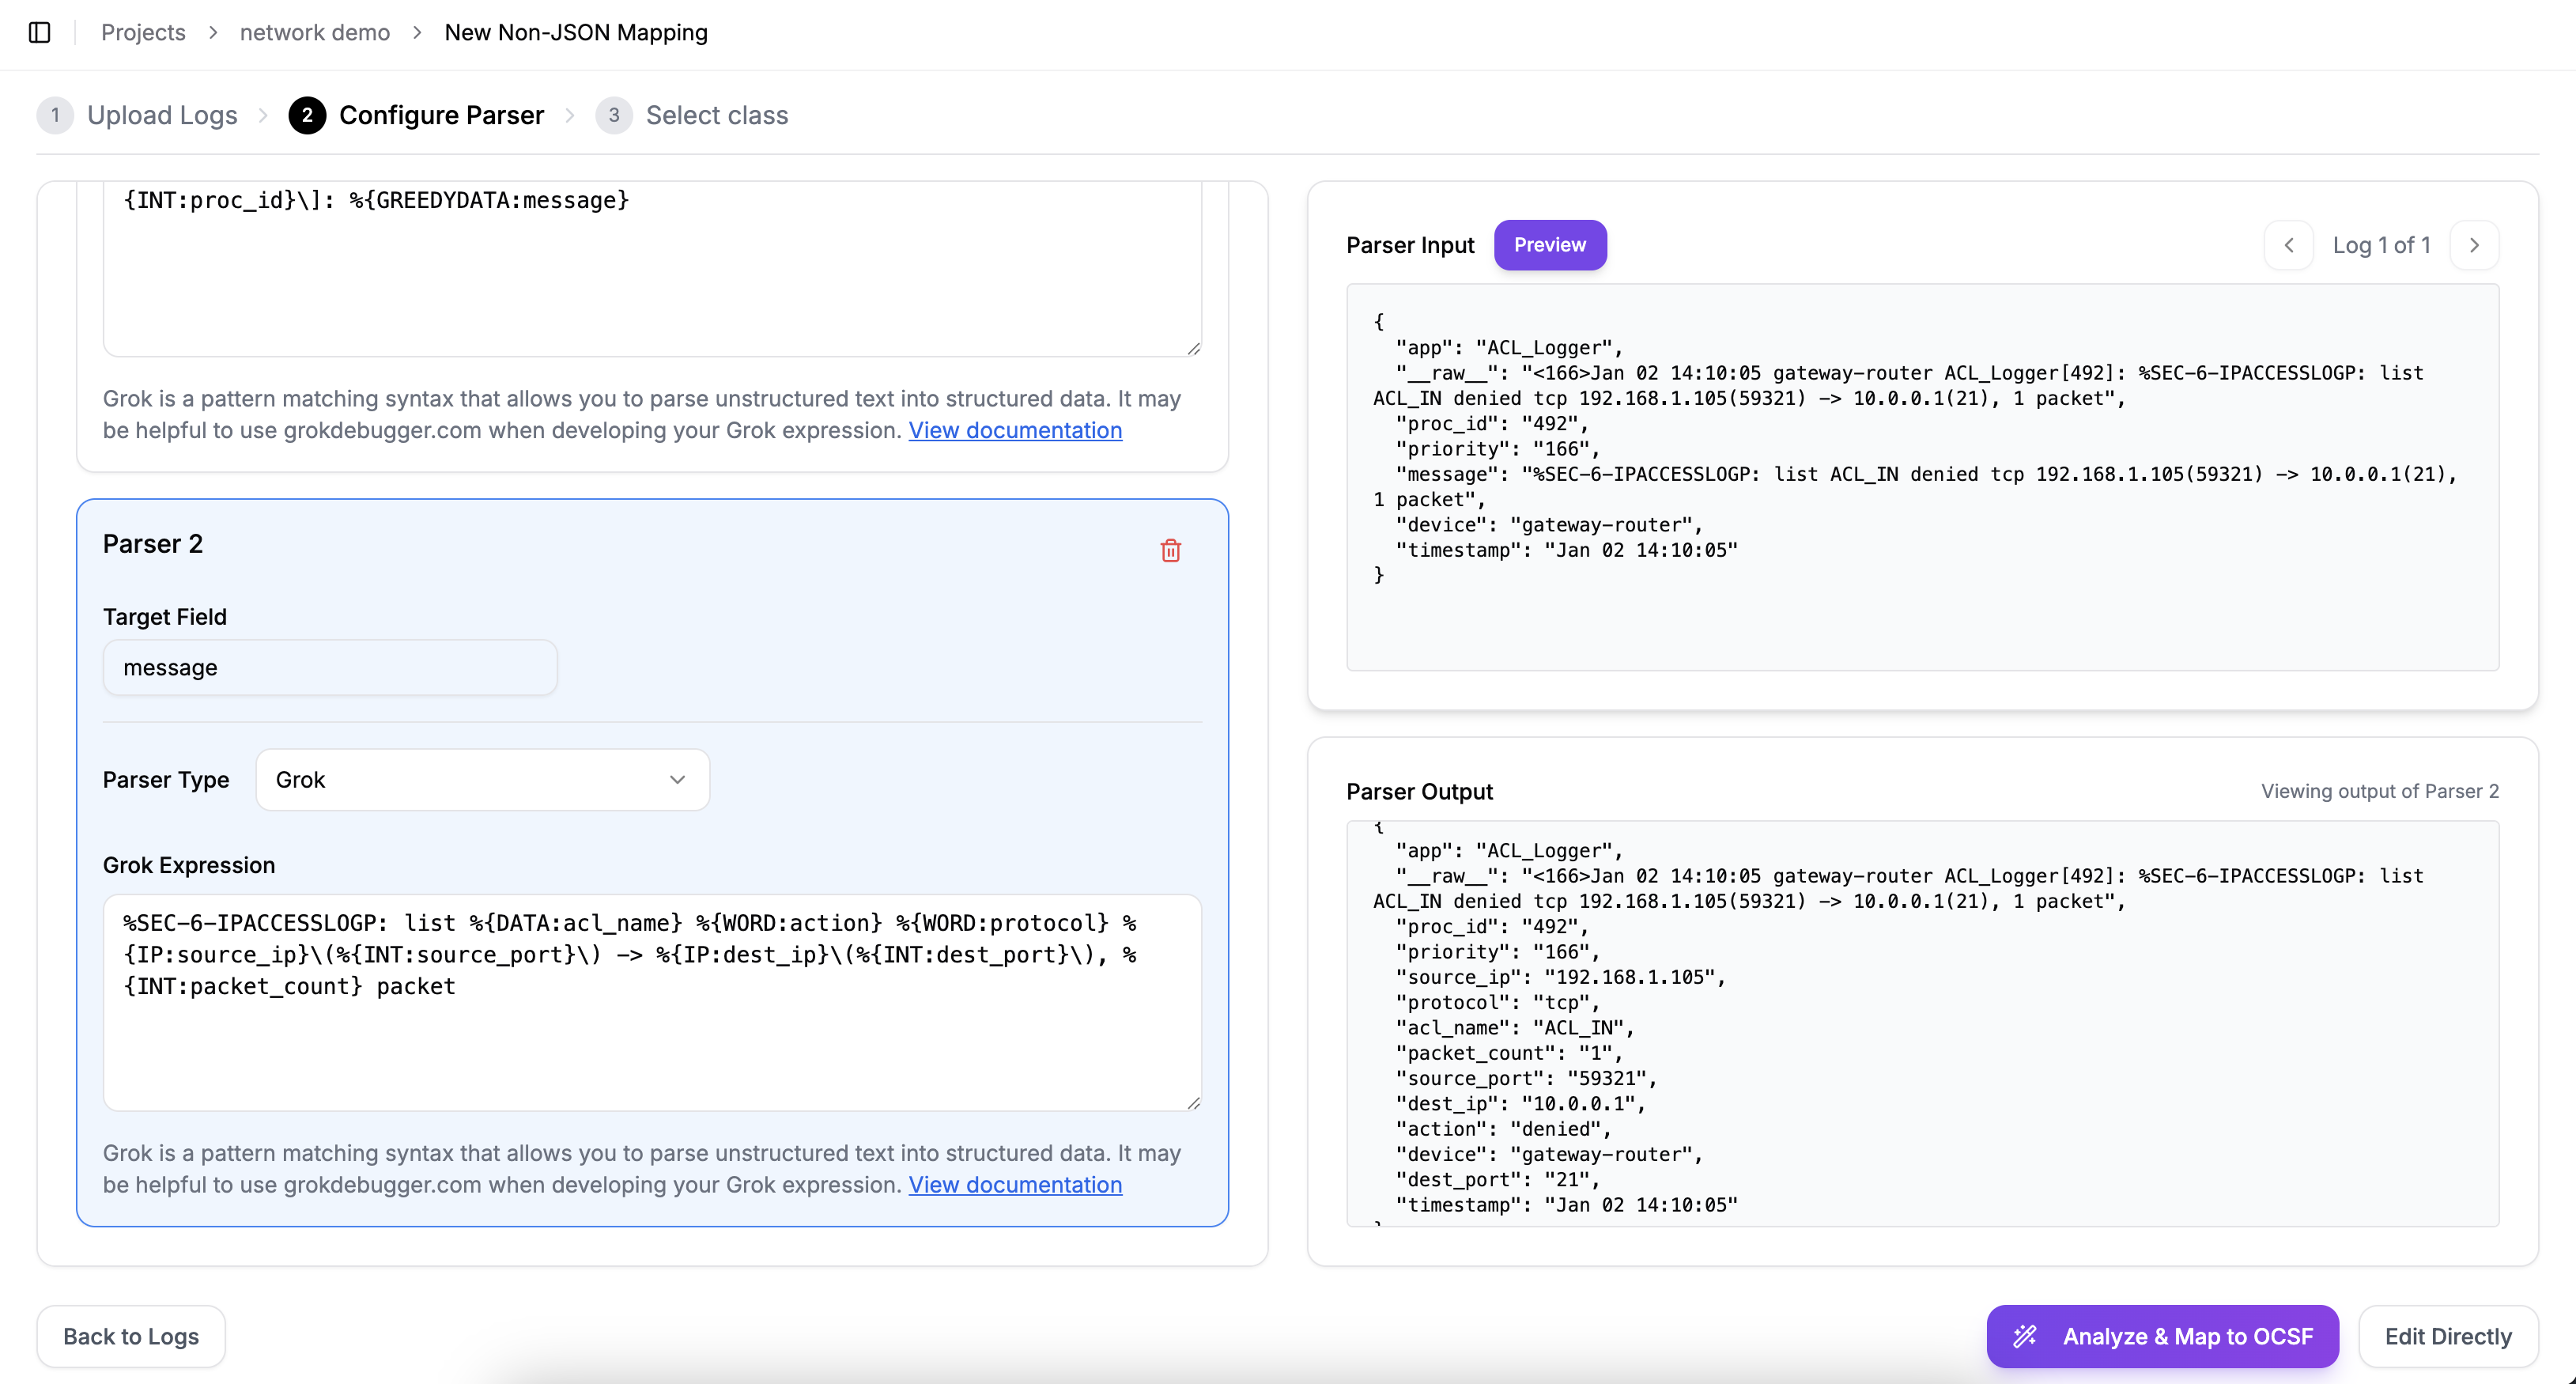Go to previous log with left chevron
The height and width of the screenshot is (1384, 2576).
point(2288,245)
